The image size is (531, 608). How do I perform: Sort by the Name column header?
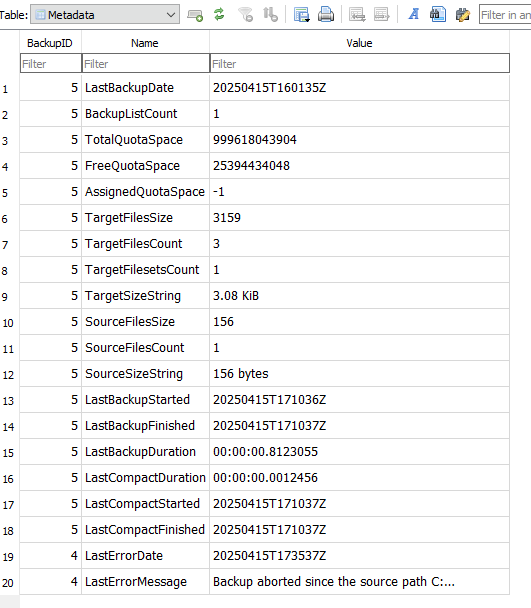click(x=145, y=43)
